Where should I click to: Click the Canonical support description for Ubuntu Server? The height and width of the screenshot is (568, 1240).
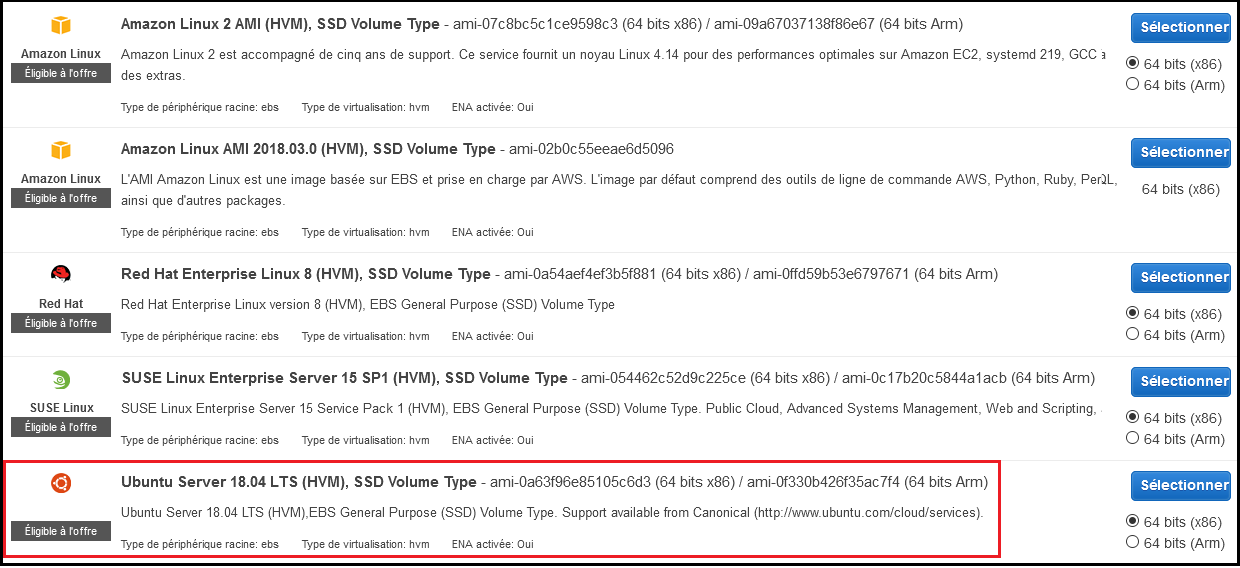553,513
